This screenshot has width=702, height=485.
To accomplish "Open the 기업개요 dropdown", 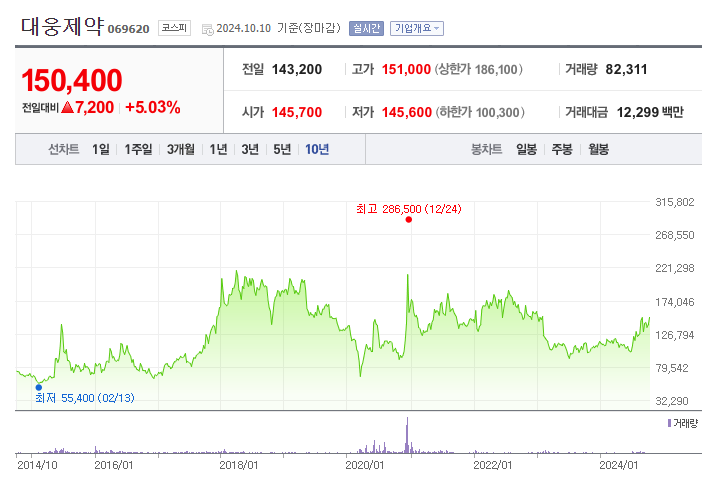I will (x=417, y=28).
